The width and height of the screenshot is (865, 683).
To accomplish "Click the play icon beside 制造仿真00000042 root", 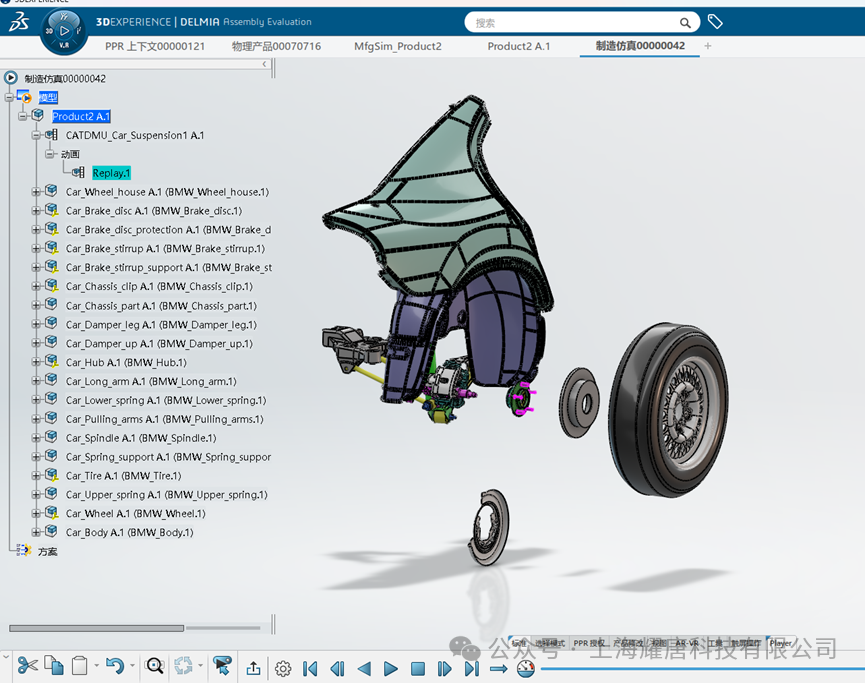I will coord(10,78).
